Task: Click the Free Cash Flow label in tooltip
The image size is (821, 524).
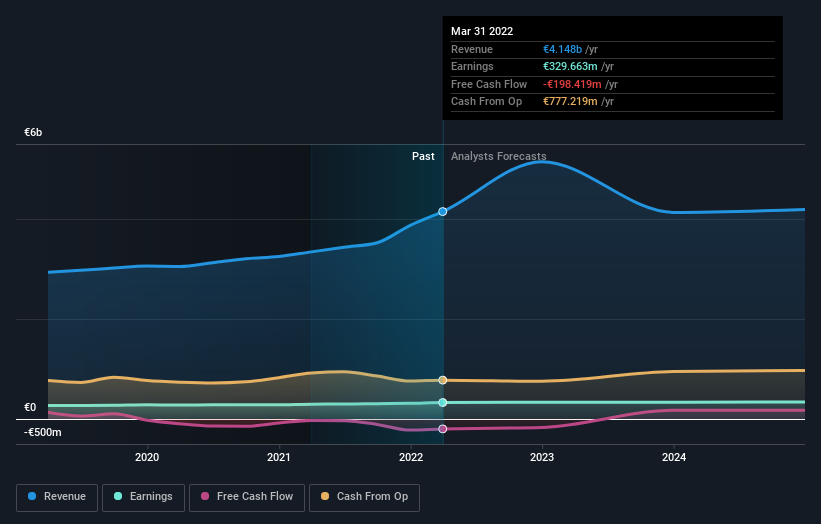Action: [489, 84]
